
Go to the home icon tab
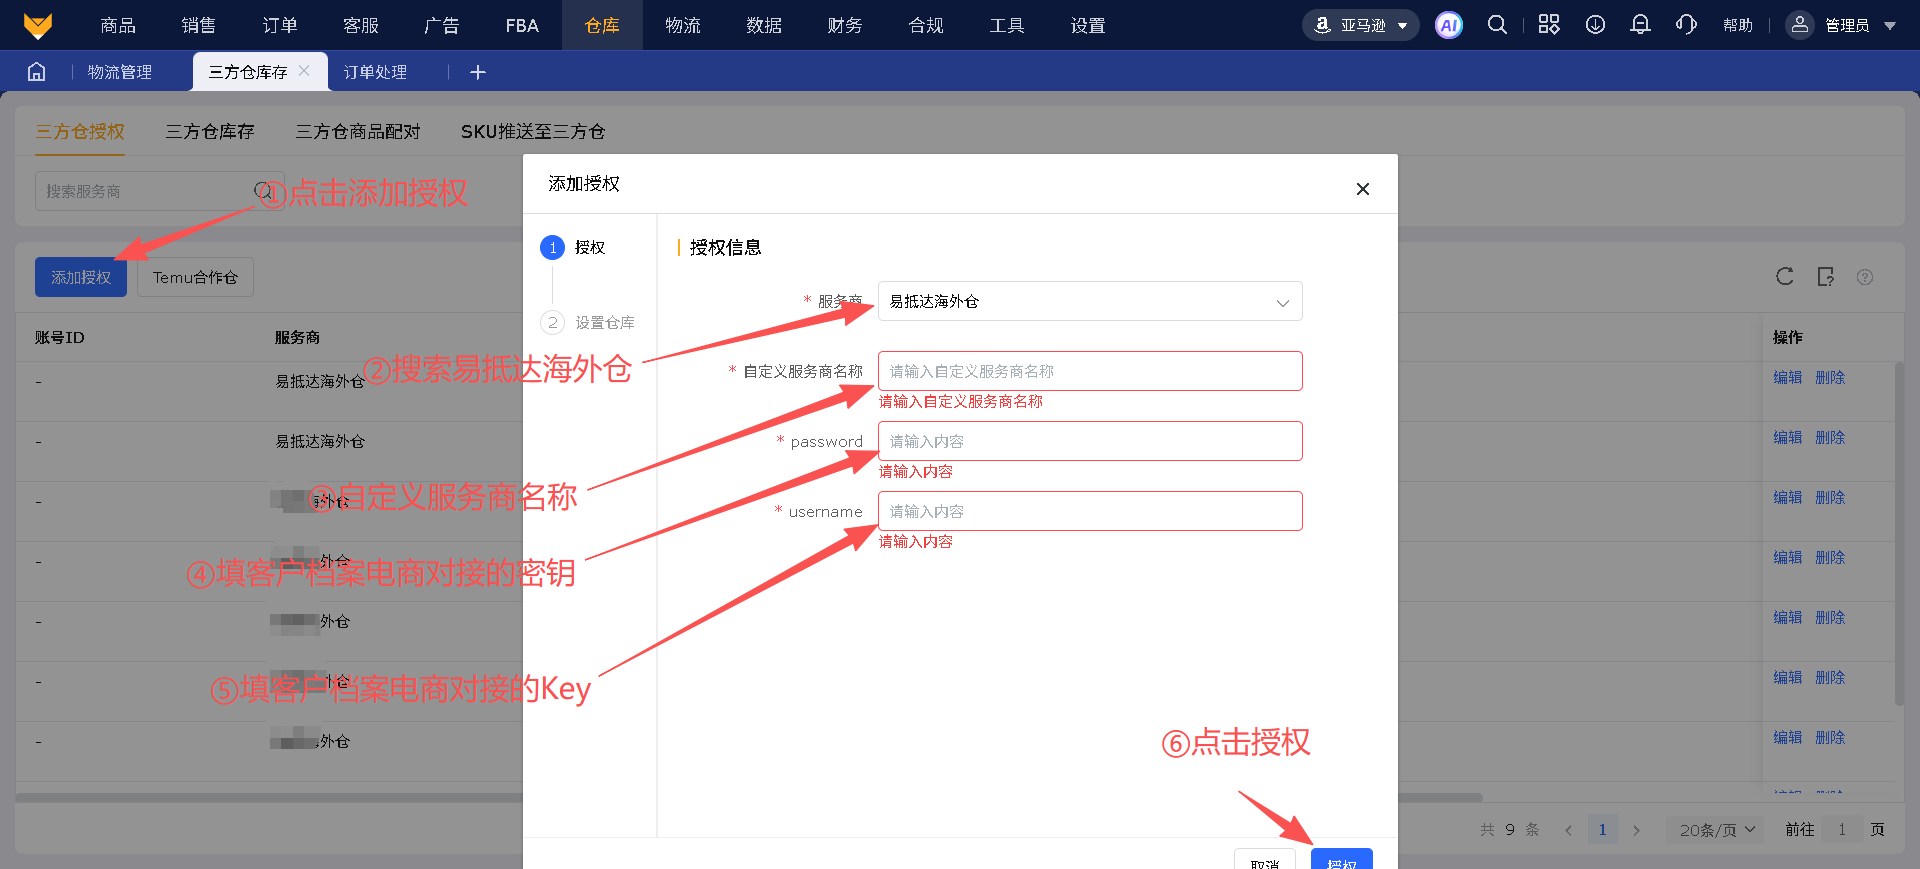[x=37, y=72]
